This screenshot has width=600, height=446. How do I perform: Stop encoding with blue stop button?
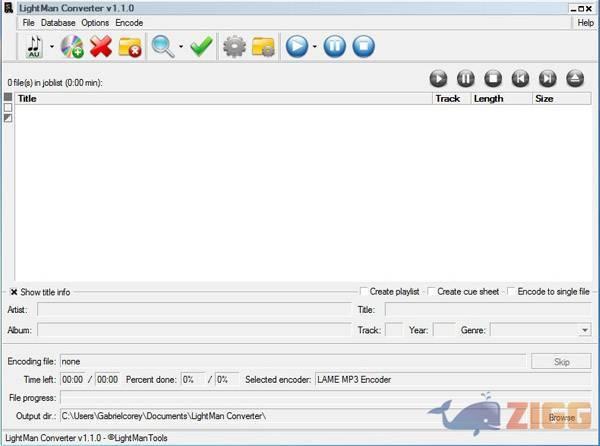click(364, 46)
